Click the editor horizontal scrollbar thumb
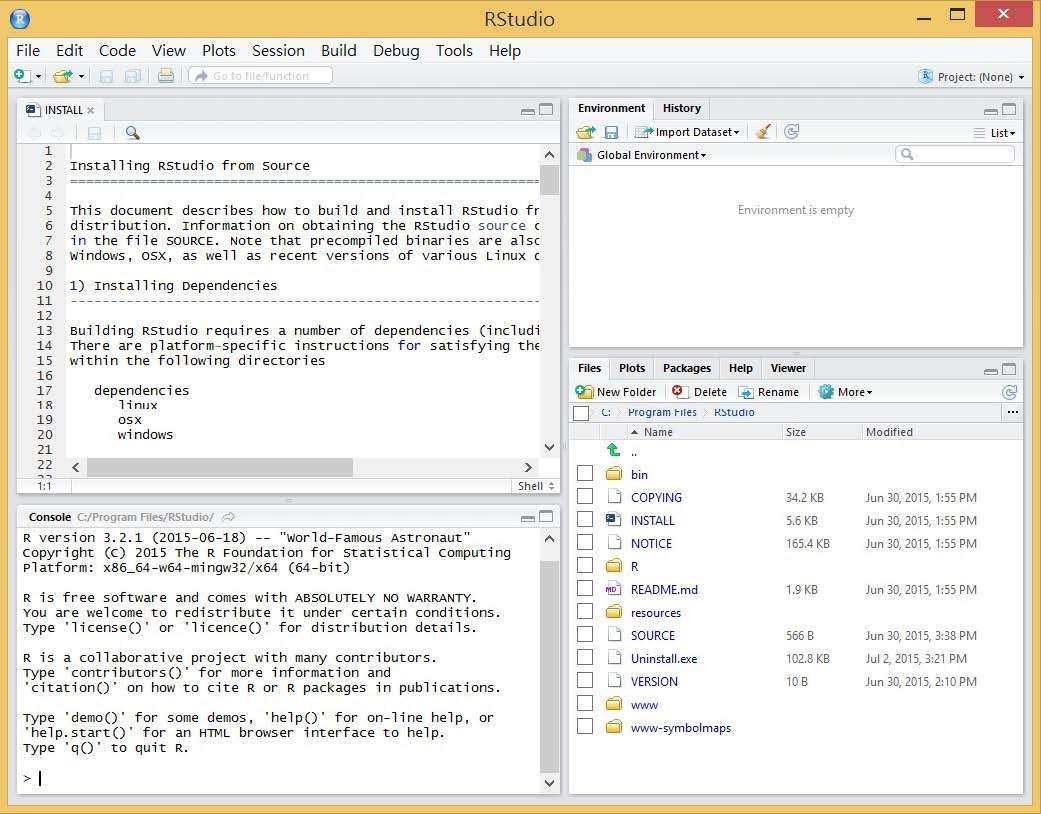 [x=220, y=467]
